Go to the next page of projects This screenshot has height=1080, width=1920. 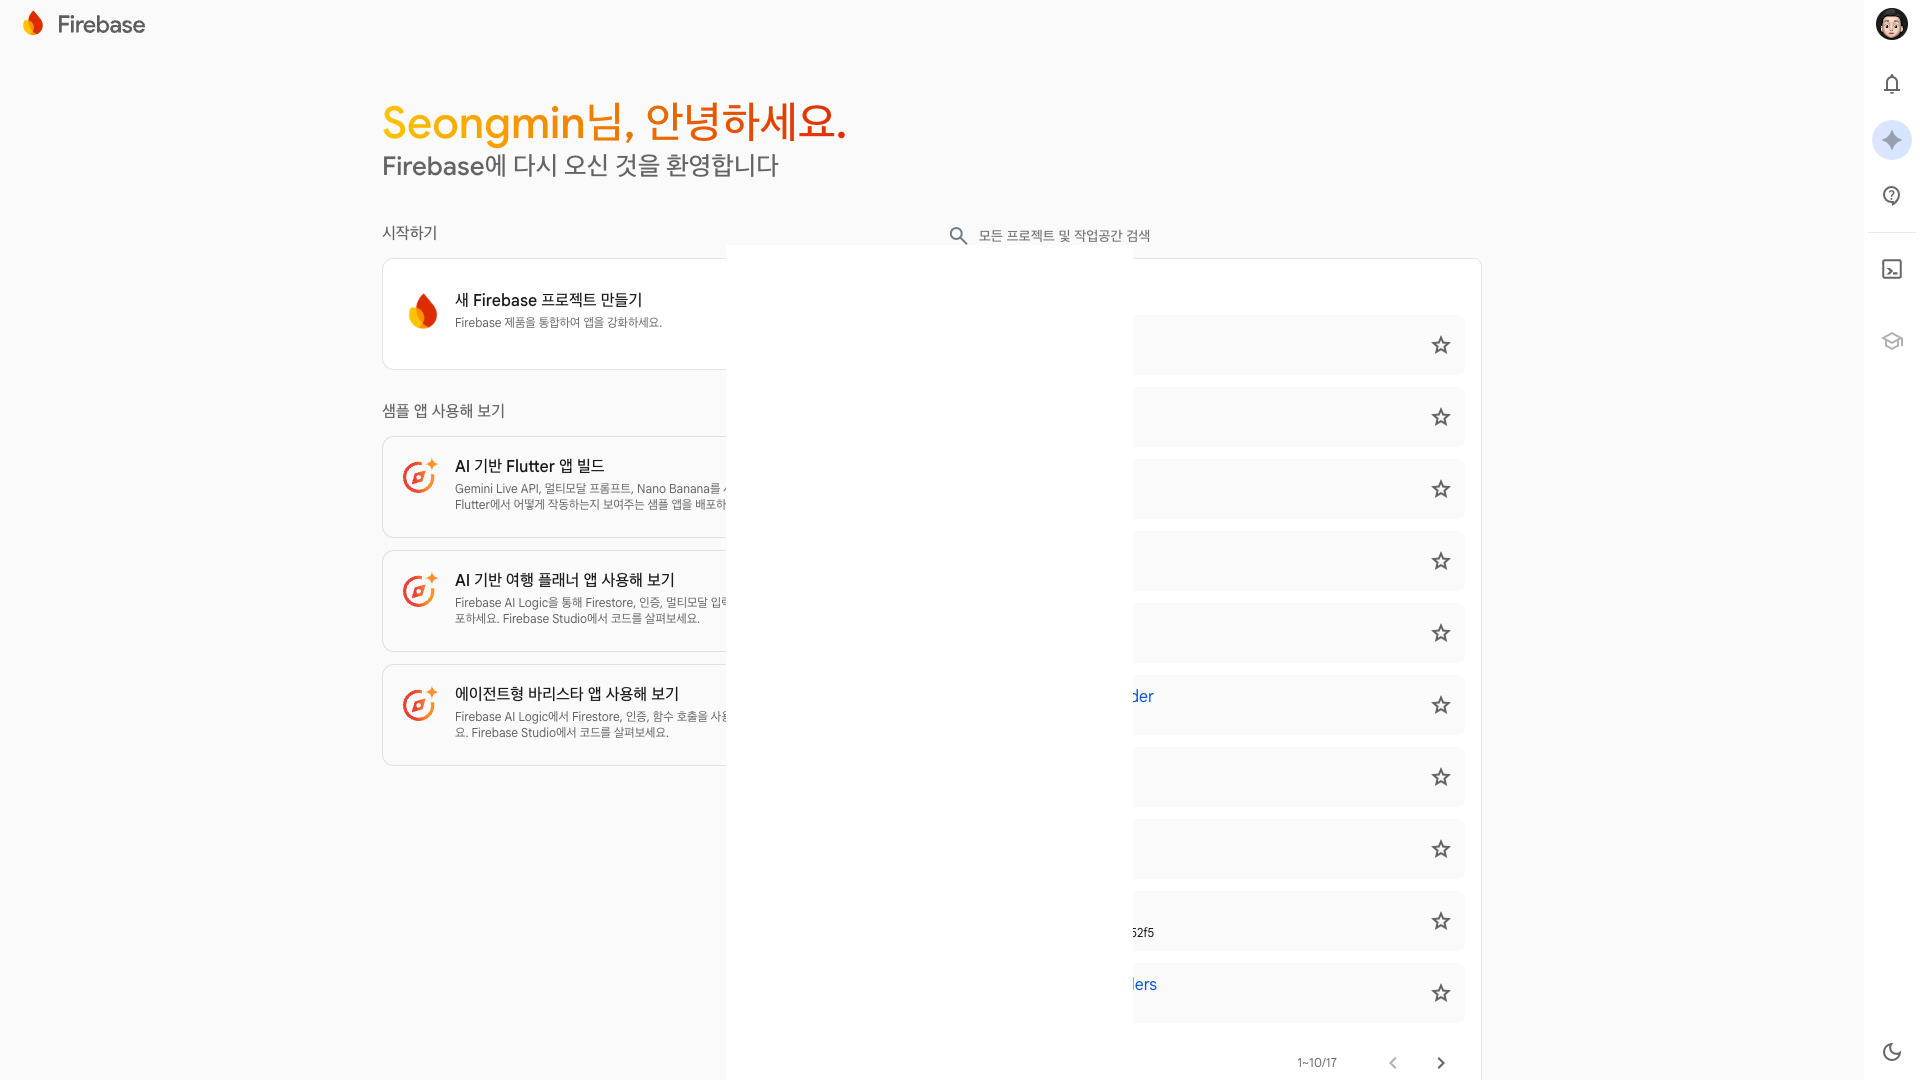tap(1440, 1063)
